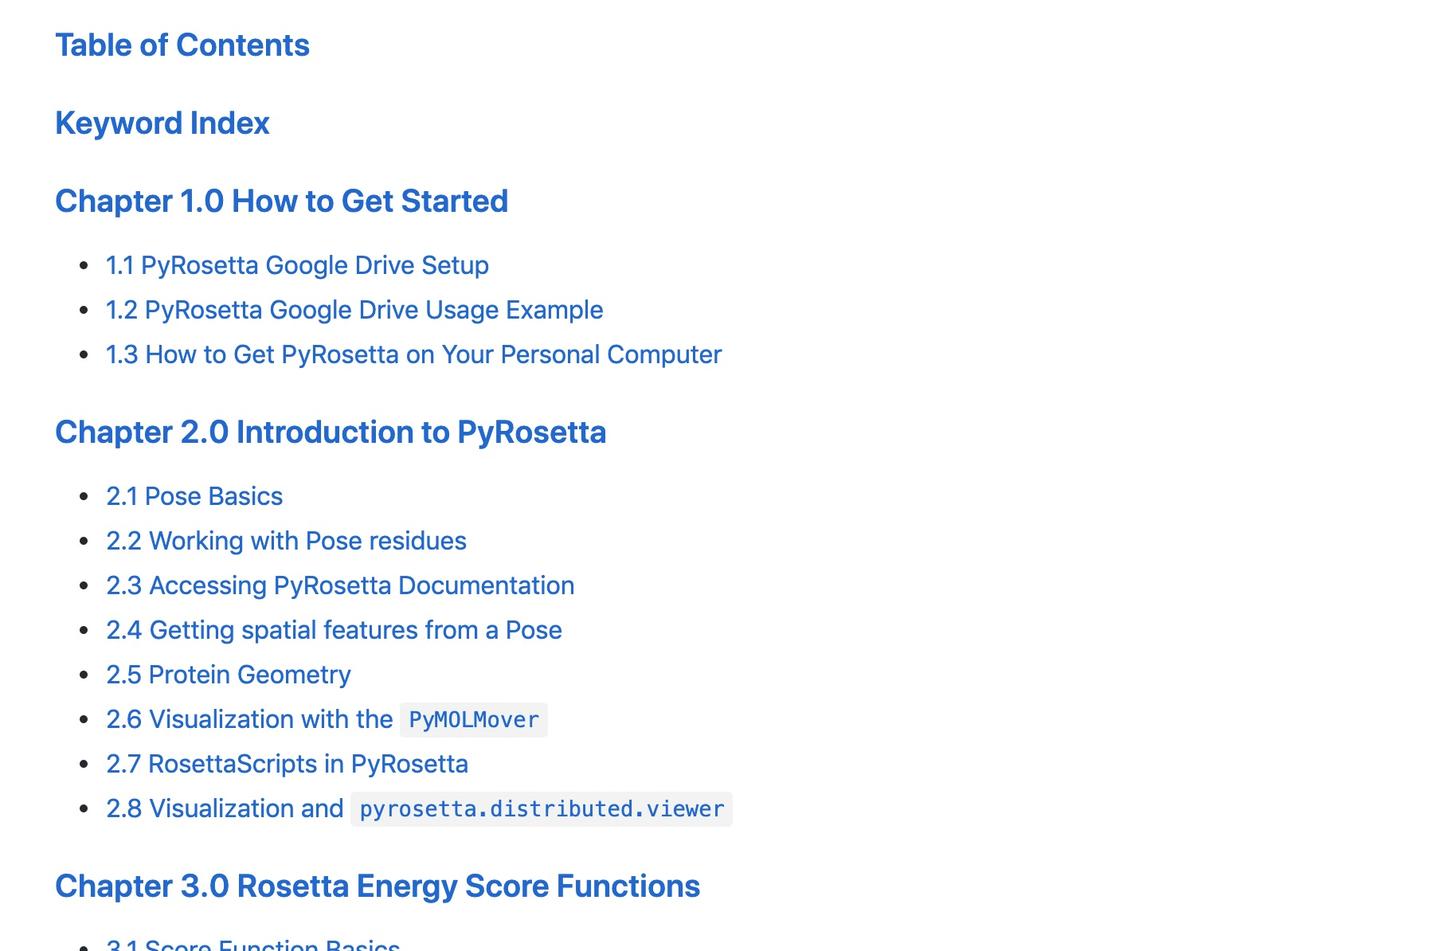Screen dimensions: 1440x951
Task: Go to Chapter 2.0 Introduction to PyRosetta
Action: pyautogui.click(x=330, y=432)
